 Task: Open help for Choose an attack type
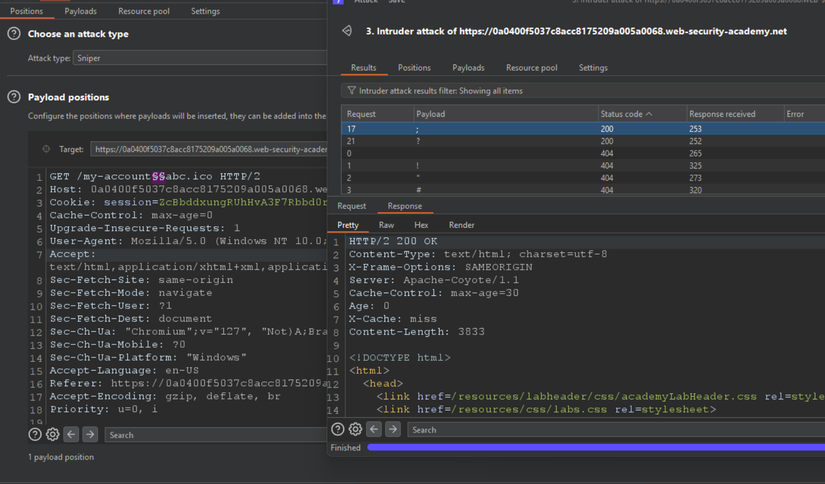coord(14,34)
